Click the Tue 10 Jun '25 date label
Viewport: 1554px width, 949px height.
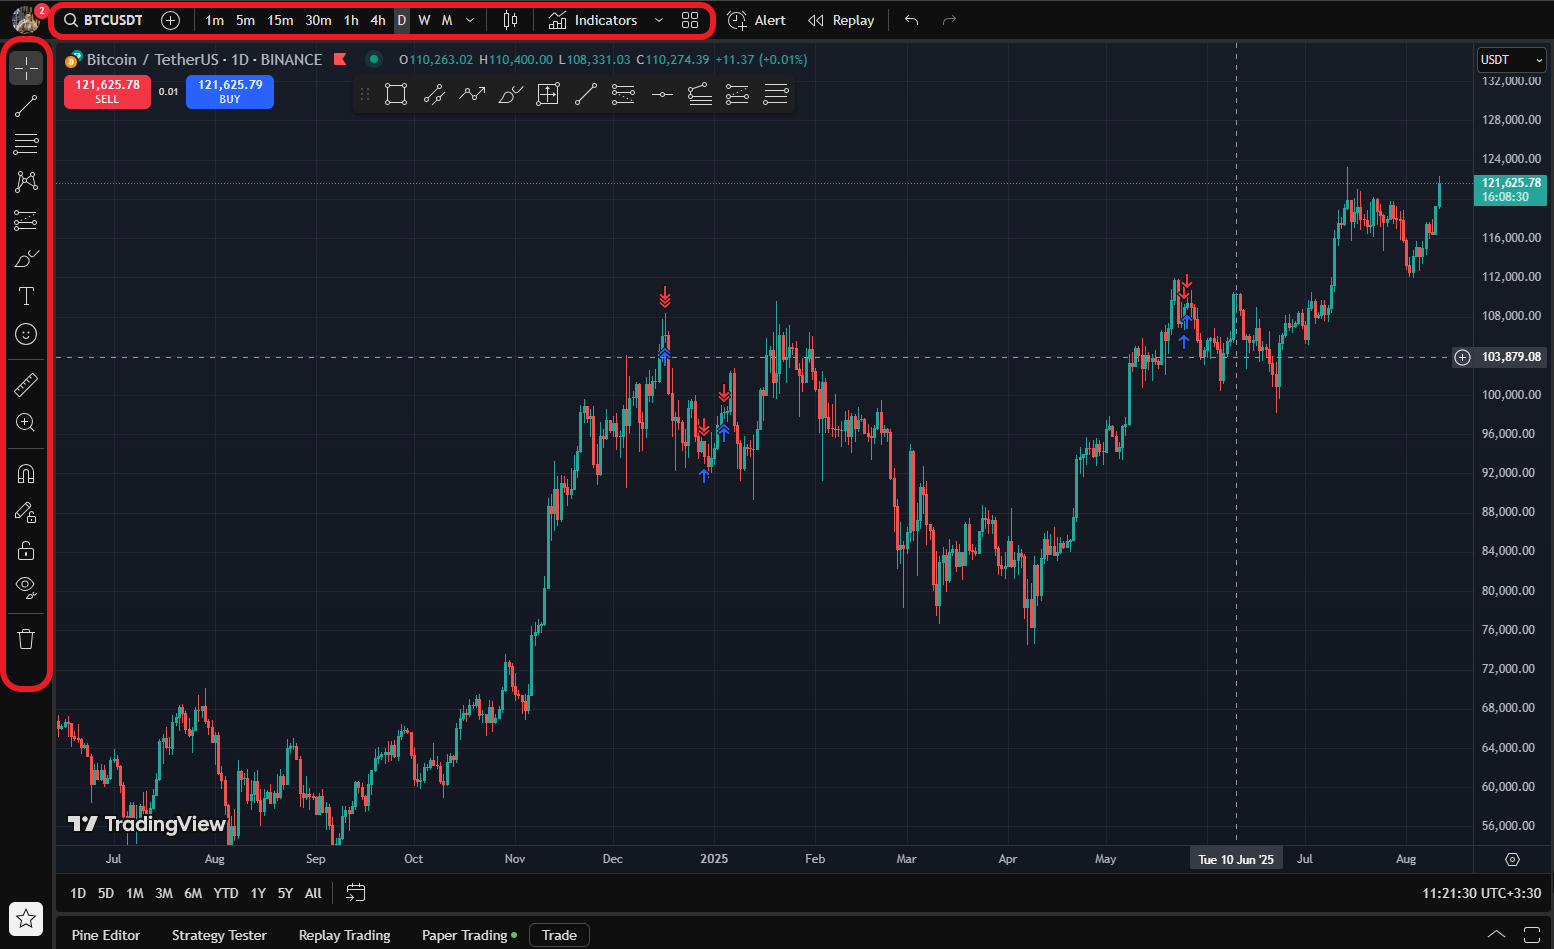click(1236, 859)
